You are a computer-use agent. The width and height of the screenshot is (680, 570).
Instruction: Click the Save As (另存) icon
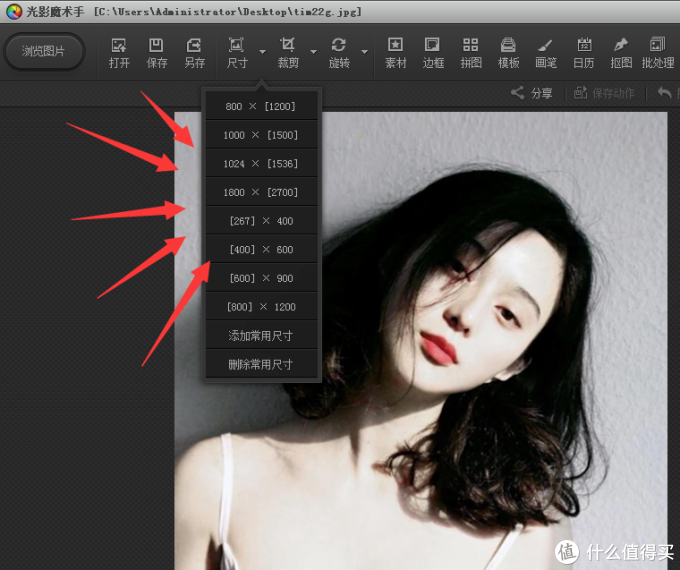click(x=194, y=52)
